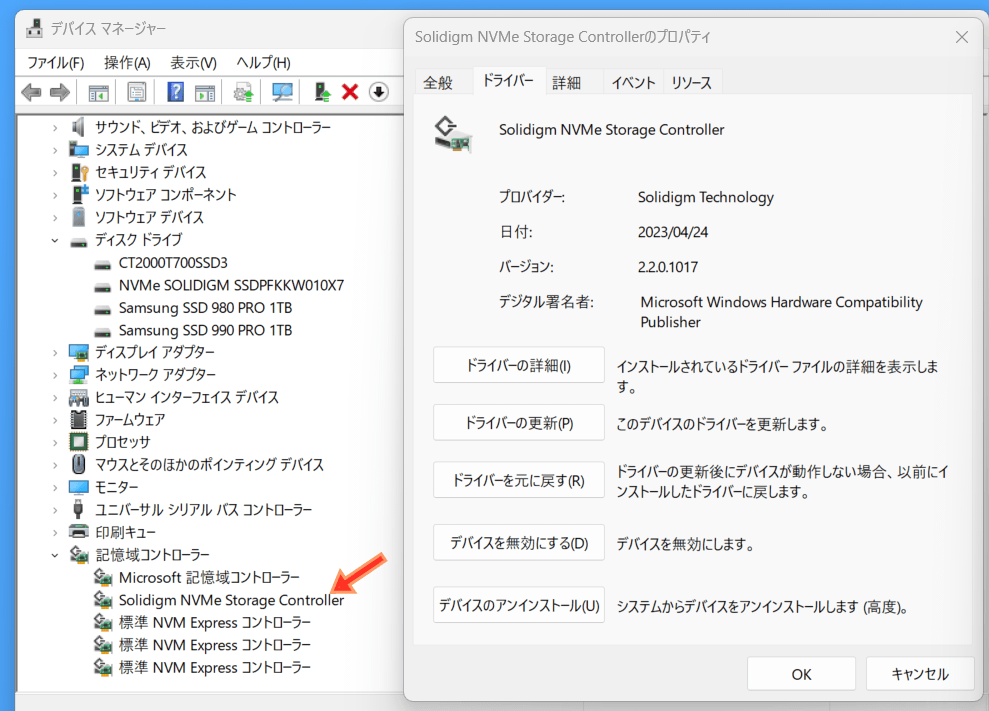Click the firmware chip icon
This screenshot has width=989, height=711.
click(79, 420)
